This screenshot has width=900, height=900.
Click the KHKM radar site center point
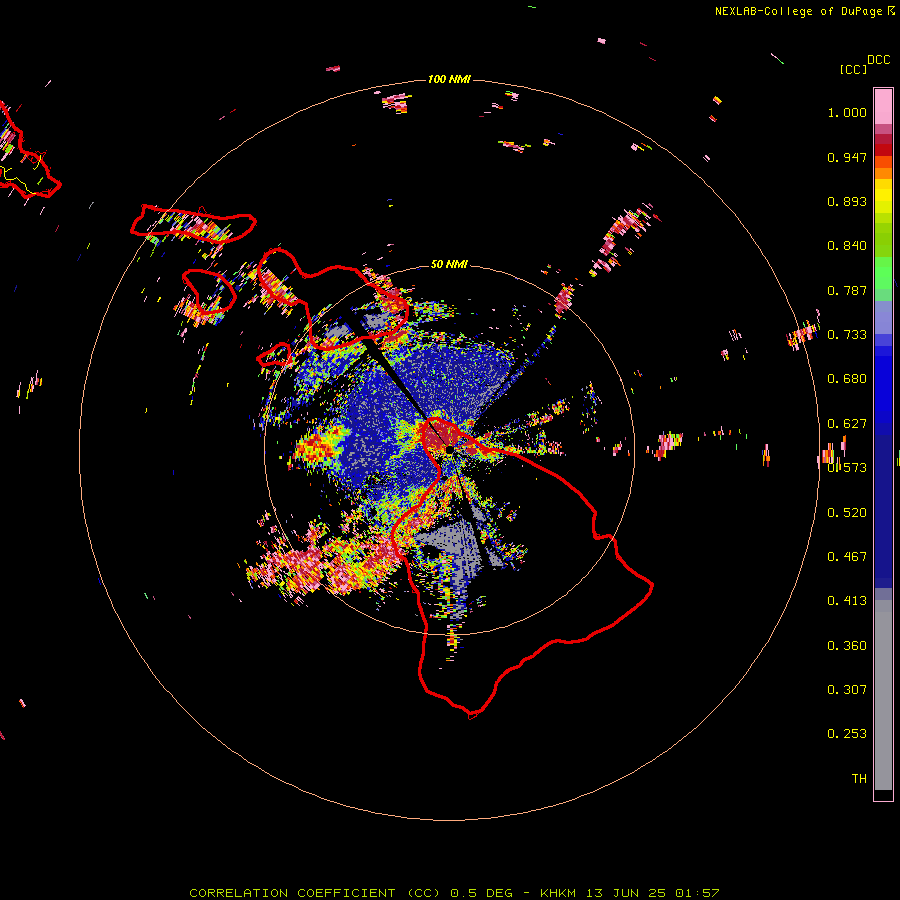tap(450, 450)
